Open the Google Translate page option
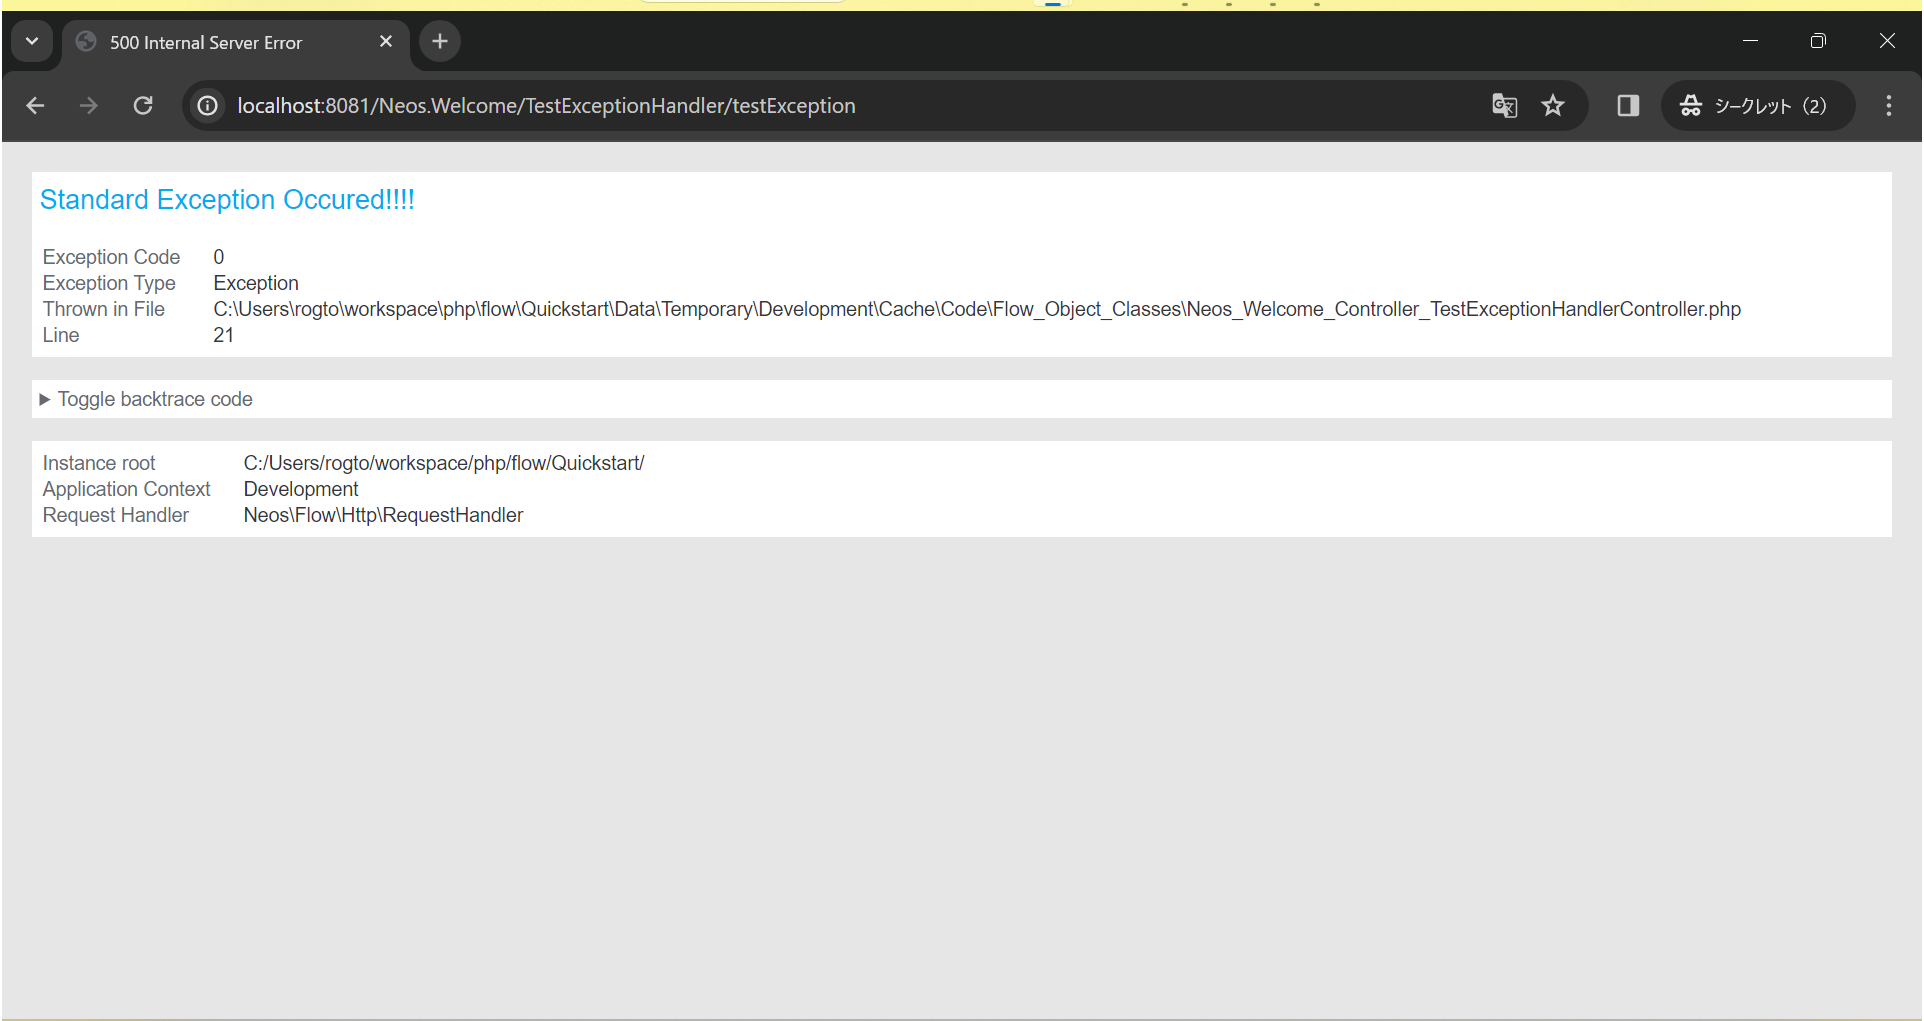 point(1504,106)
